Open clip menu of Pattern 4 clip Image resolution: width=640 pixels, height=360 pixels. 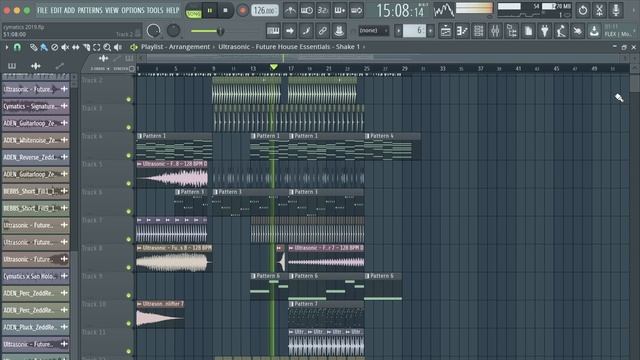pyautogui.click(x=367, y=136)
